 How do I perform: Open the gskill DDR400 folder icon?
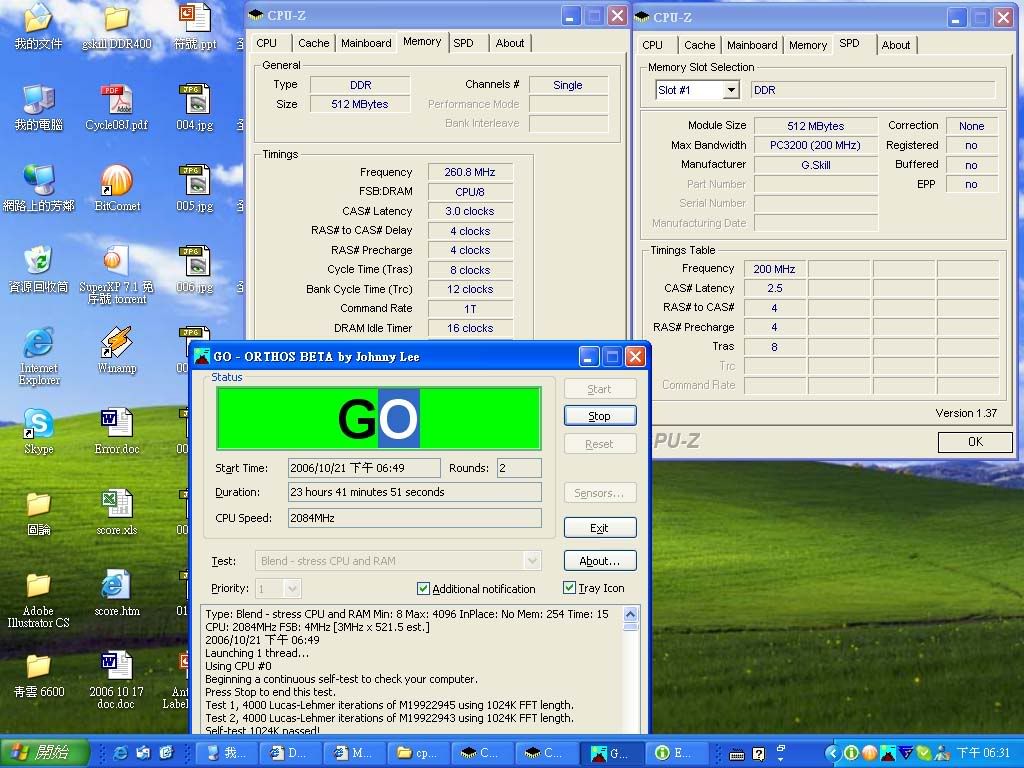[117, 26]
